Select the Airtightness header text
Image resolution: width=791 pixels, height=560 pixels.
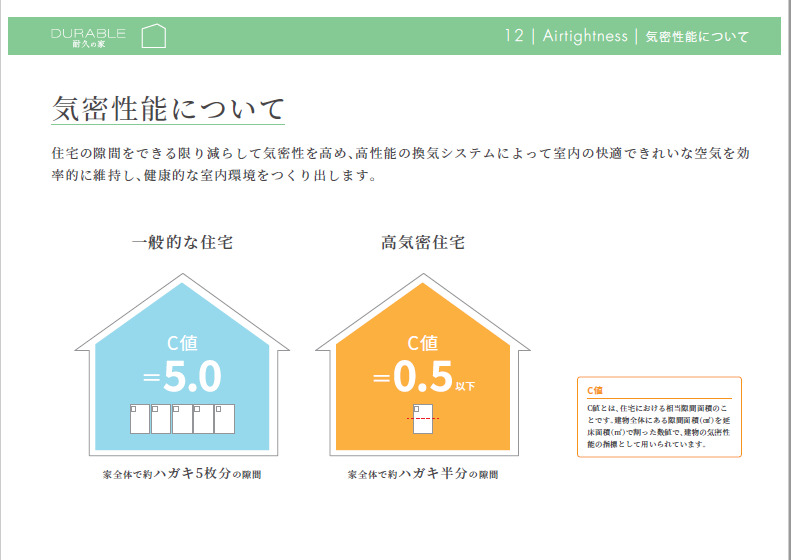[585, 37]
